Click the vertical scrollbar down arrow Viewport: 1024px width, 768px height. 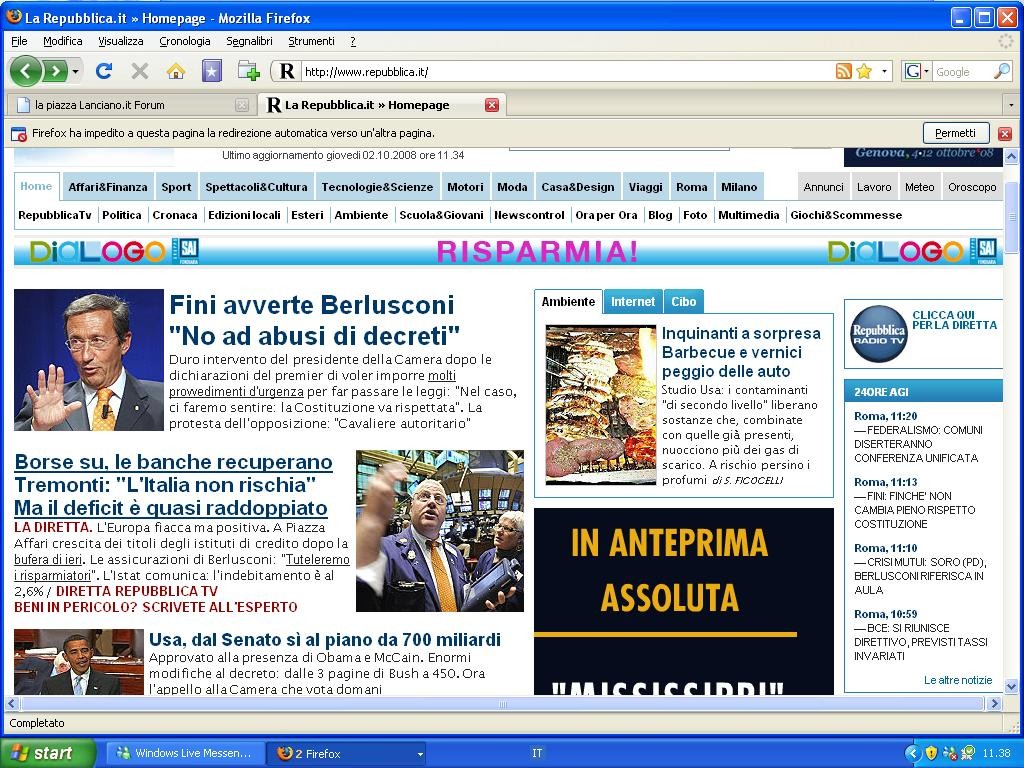(x=1012, y=686)
